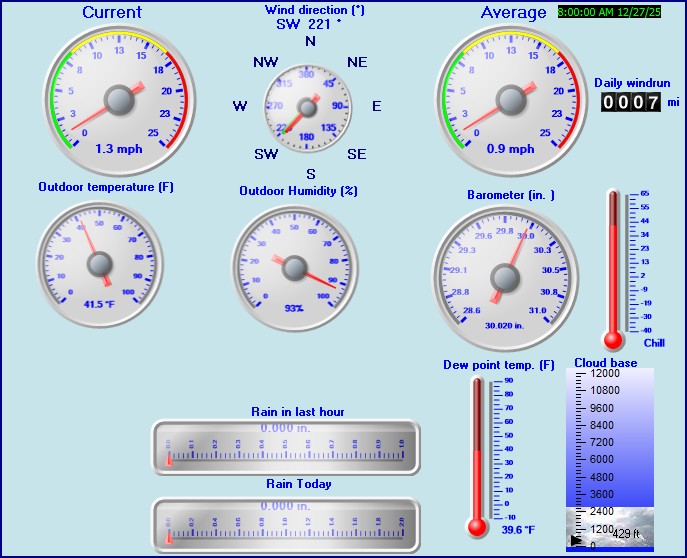This screenshot has width=687, height=558.
Task: Click the Outdoor temperature gauge dial
Action: 100,264
